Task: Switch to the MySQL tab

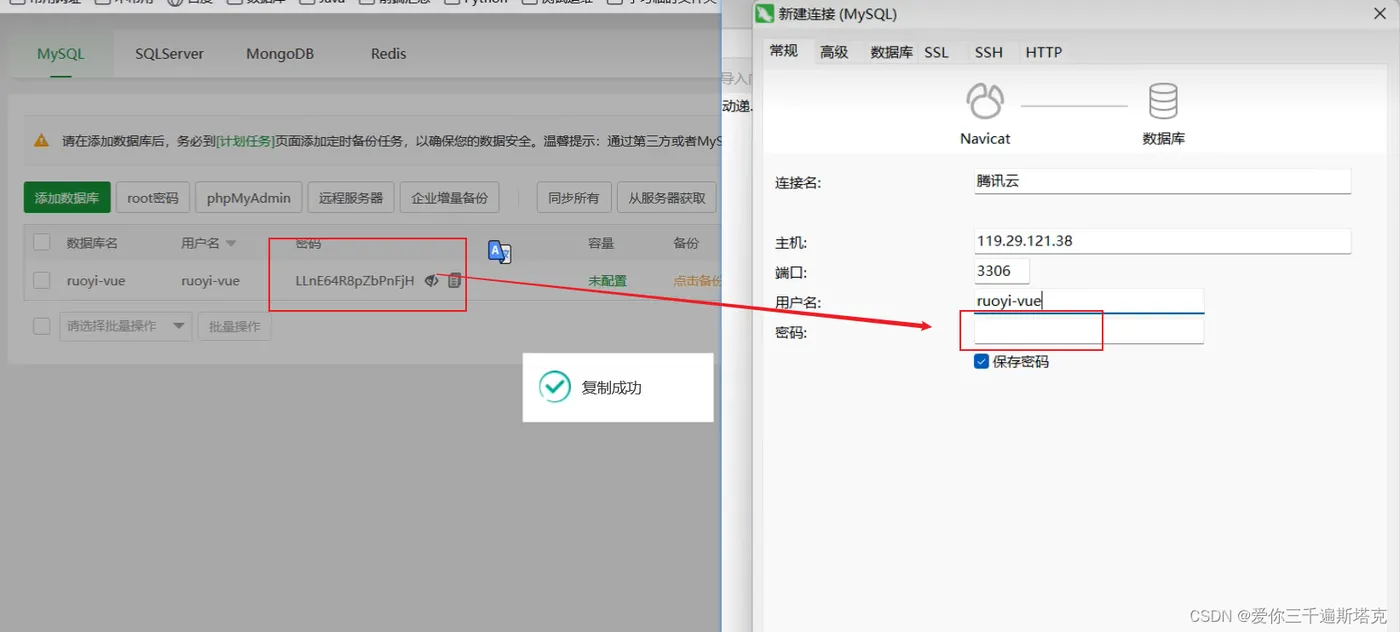Action: click(x=61, y=54)
